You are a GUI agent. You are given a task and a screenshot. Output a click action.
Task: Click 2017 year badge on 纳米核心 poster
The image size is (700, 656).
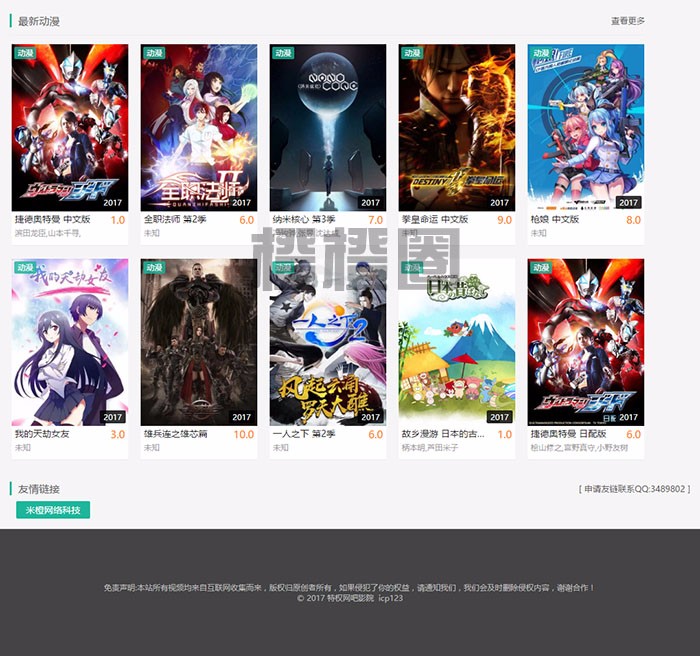tap(371, 202)
